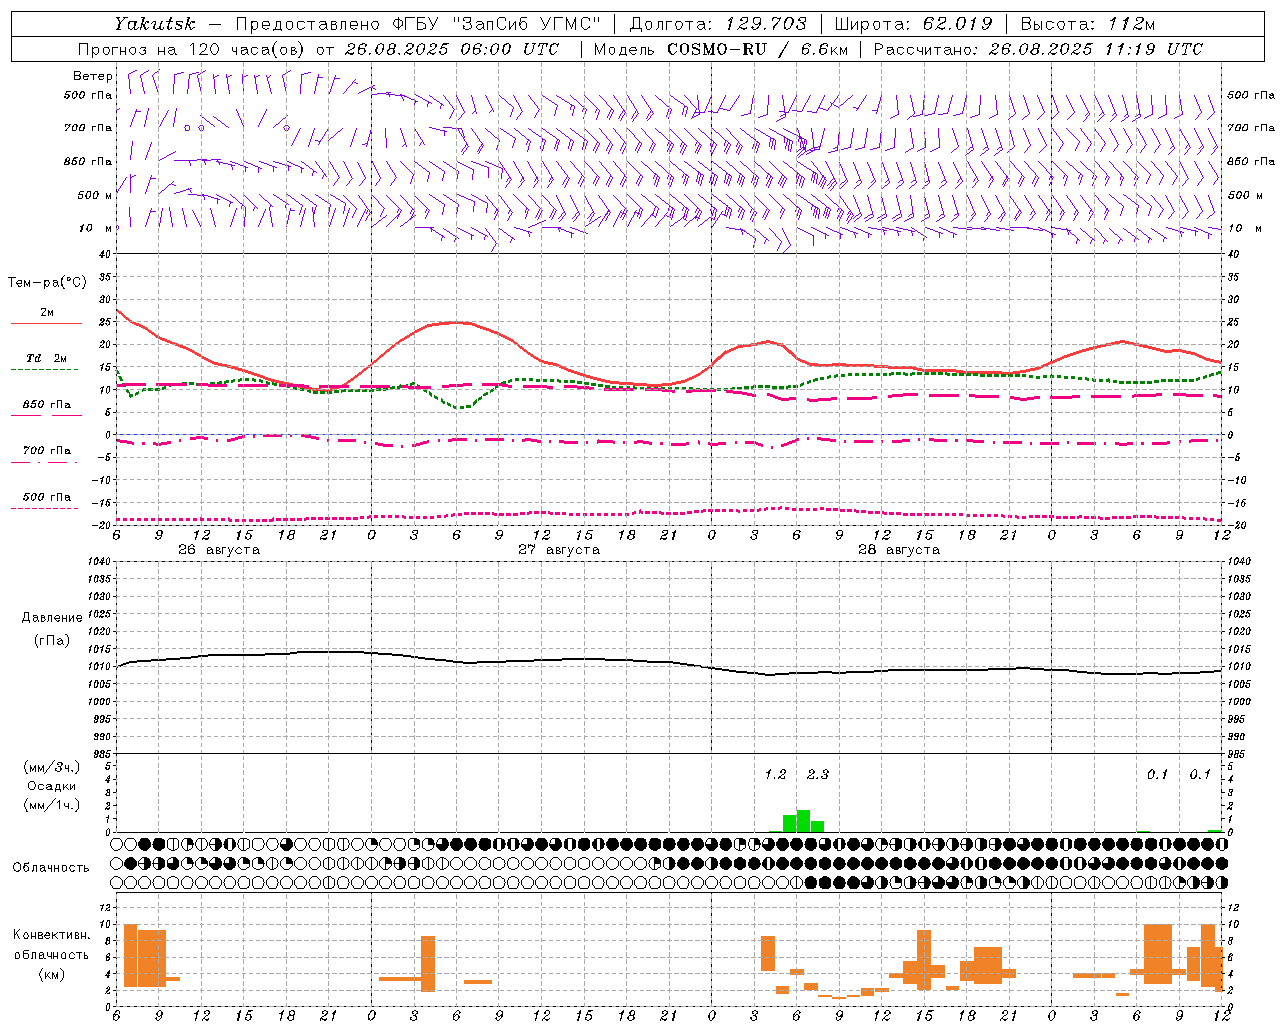
Task: Click the red 2м temperature legend line
Action: (46, 323)
